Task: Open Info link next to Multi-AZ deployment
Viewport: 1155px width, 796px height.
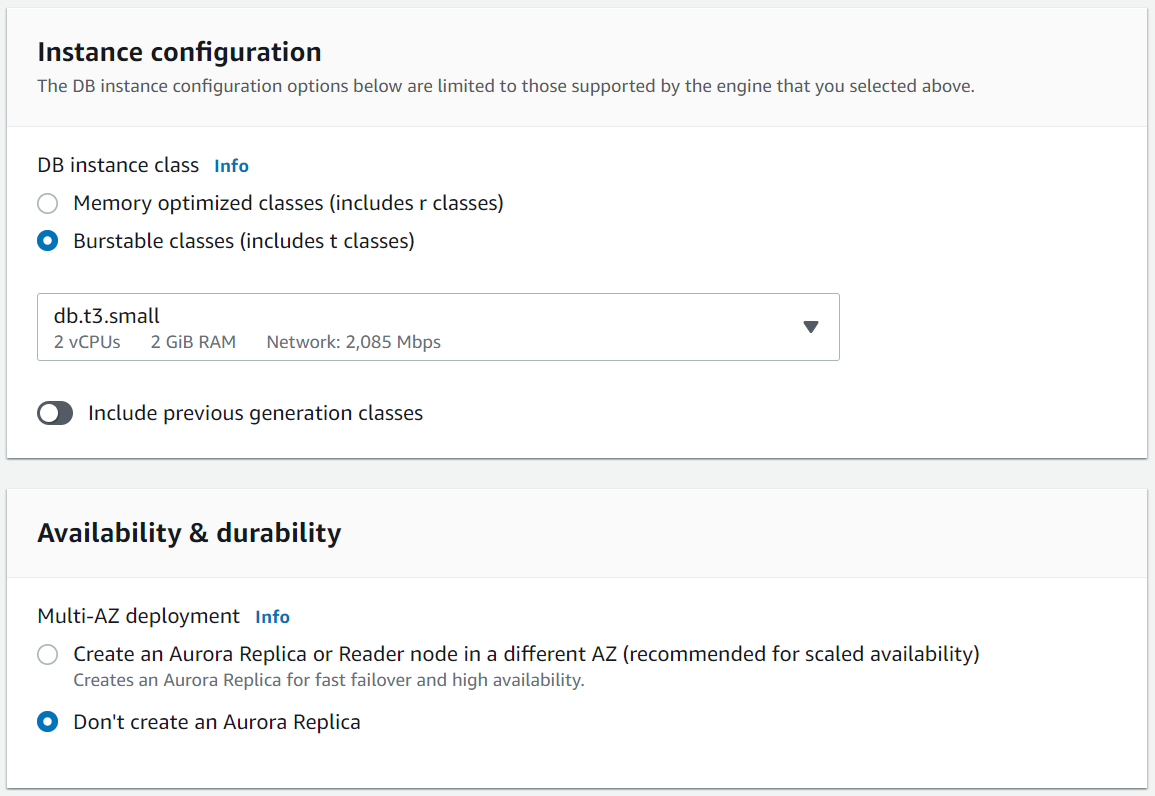Action: pyautogui.click(x=272, y=617)
